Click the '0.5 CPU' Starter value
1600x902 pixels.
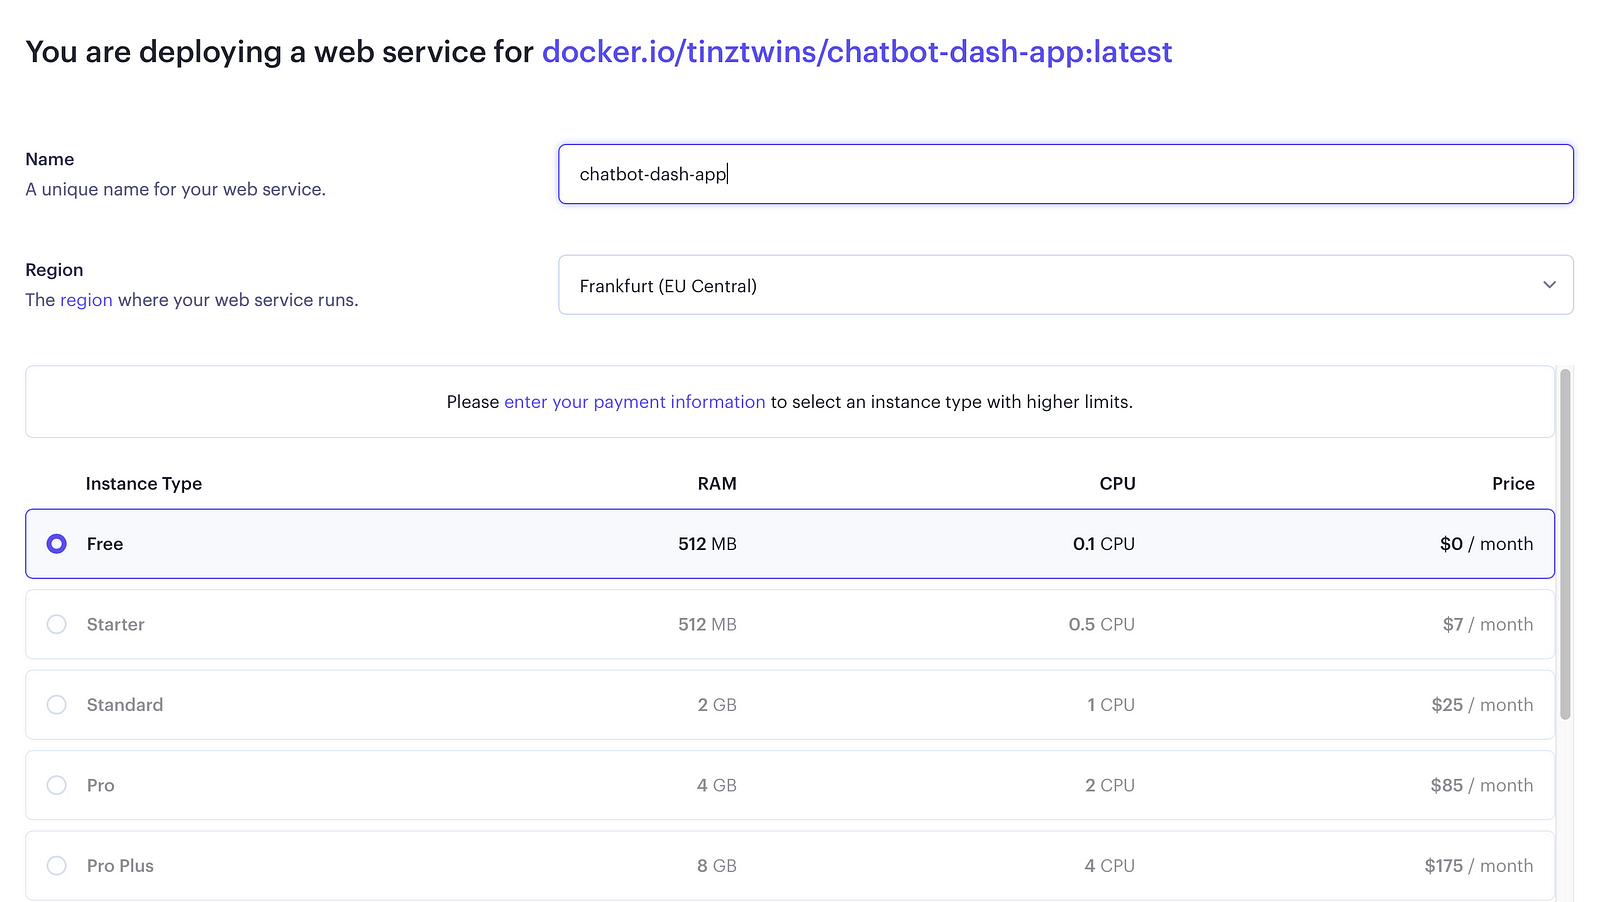[1102, 624]
